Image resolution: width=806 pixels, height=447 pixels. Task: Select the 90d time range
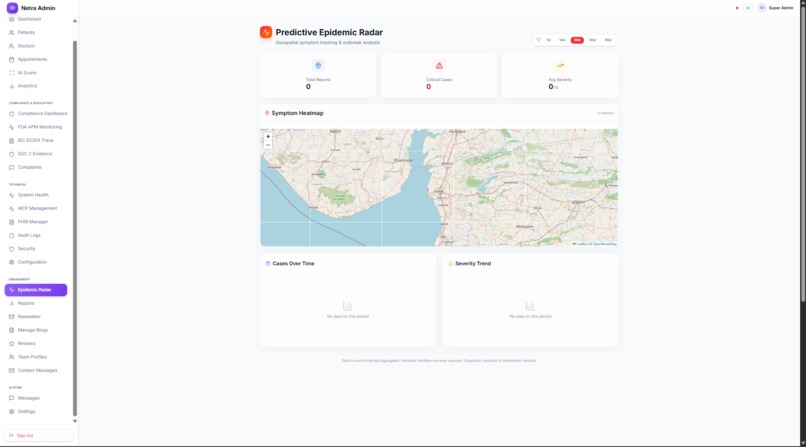608,40
